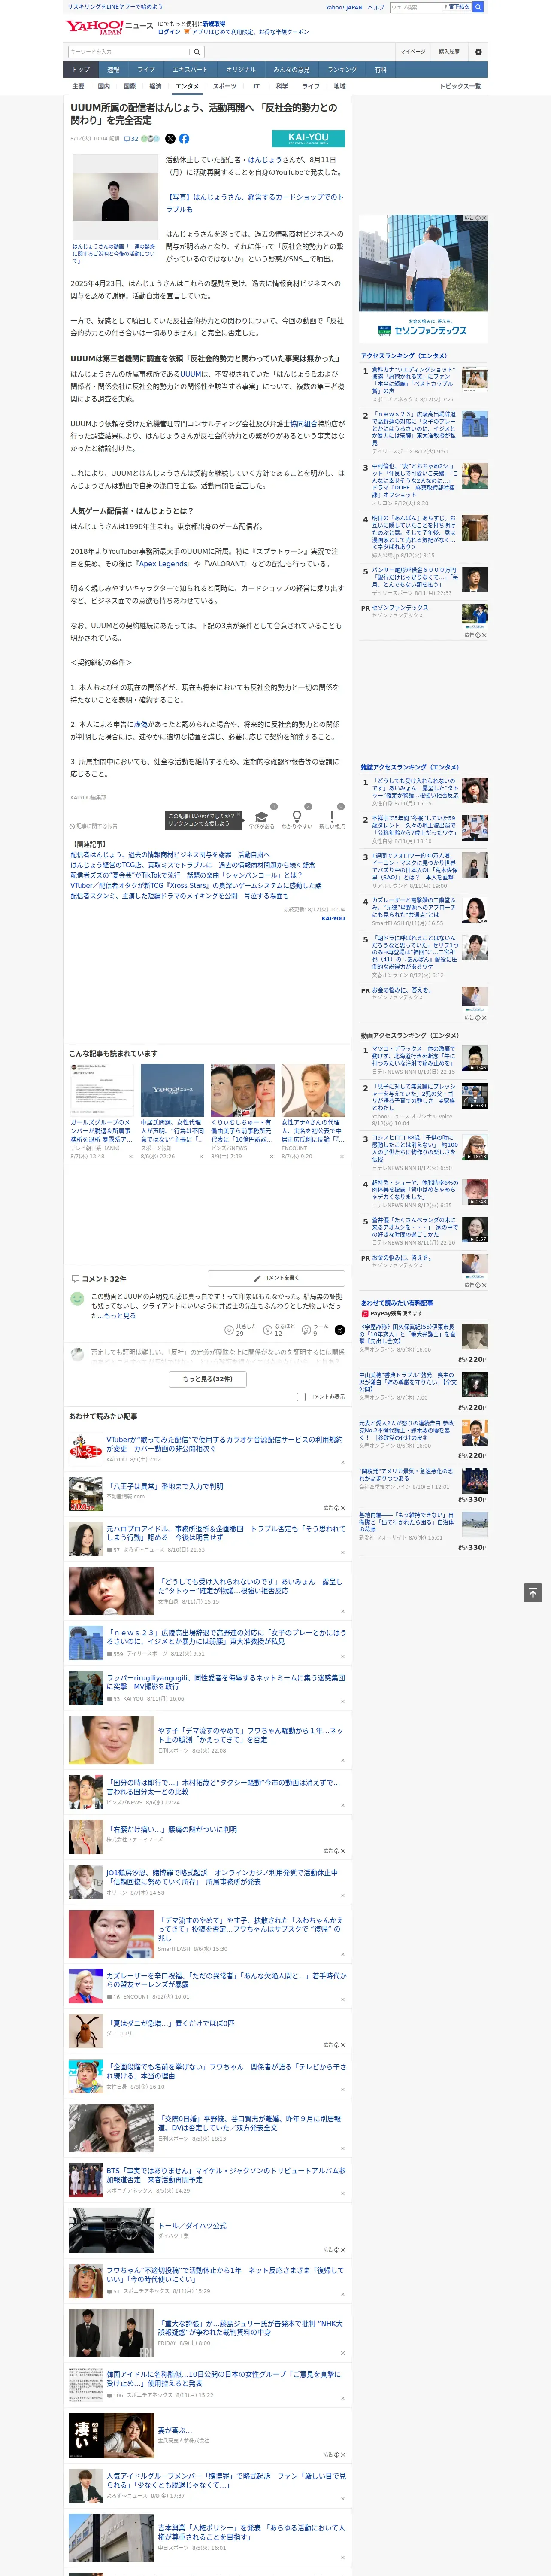The image size is (551, 2576).
Task: Open the 有料 navigation item
Action: 380,70
